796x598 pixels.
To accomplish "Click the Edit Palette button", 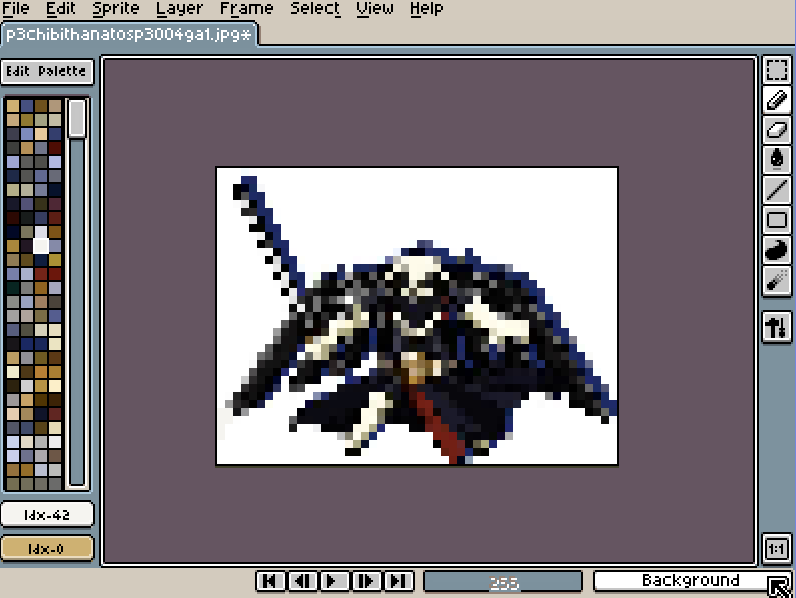I will (47, 72).
